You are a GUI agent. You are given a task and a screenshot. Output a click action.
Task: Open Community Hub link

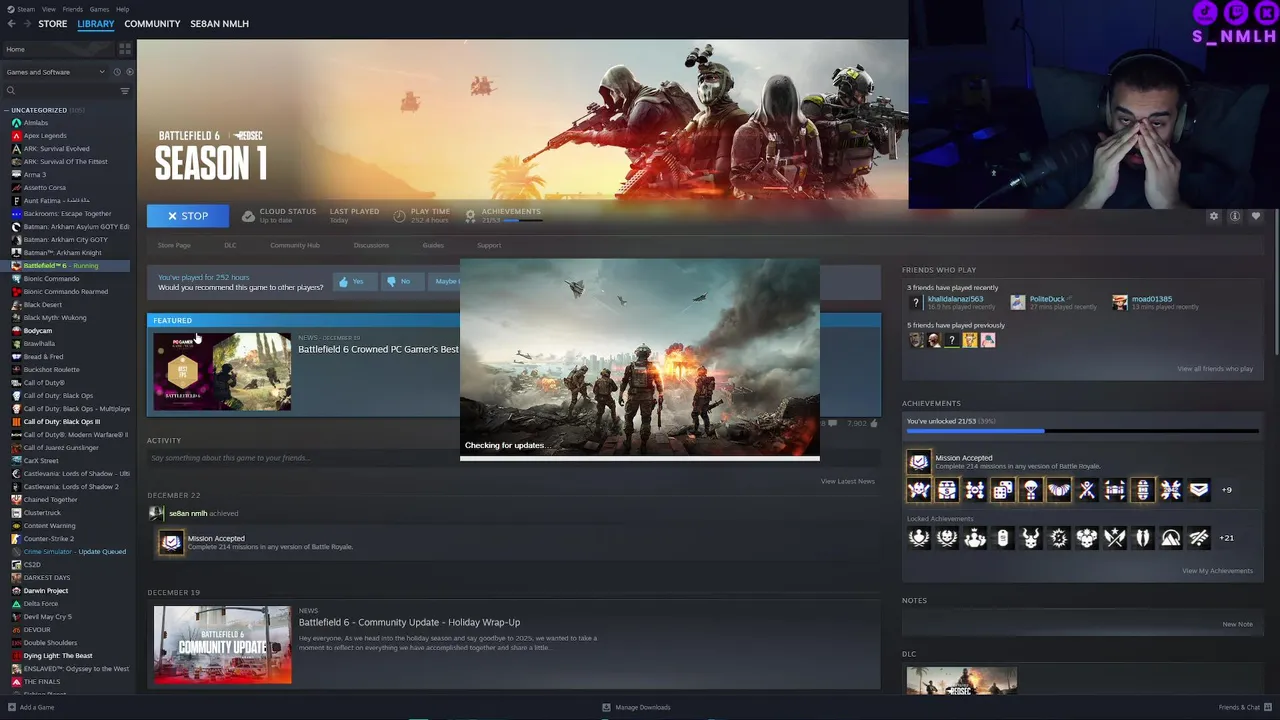pyautogui.click(x=295, y=245)
